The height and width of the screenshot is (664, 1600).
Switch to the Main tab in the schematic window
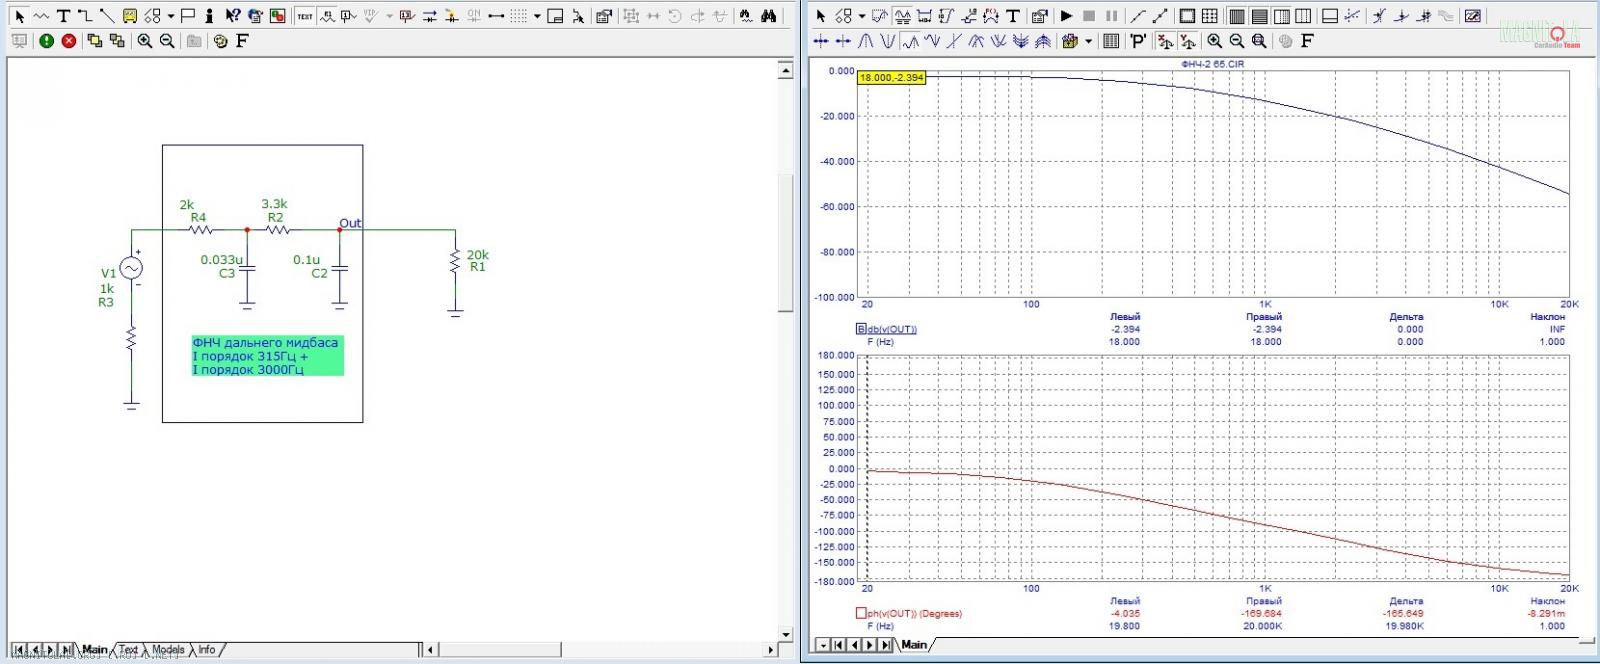(95, 650)
